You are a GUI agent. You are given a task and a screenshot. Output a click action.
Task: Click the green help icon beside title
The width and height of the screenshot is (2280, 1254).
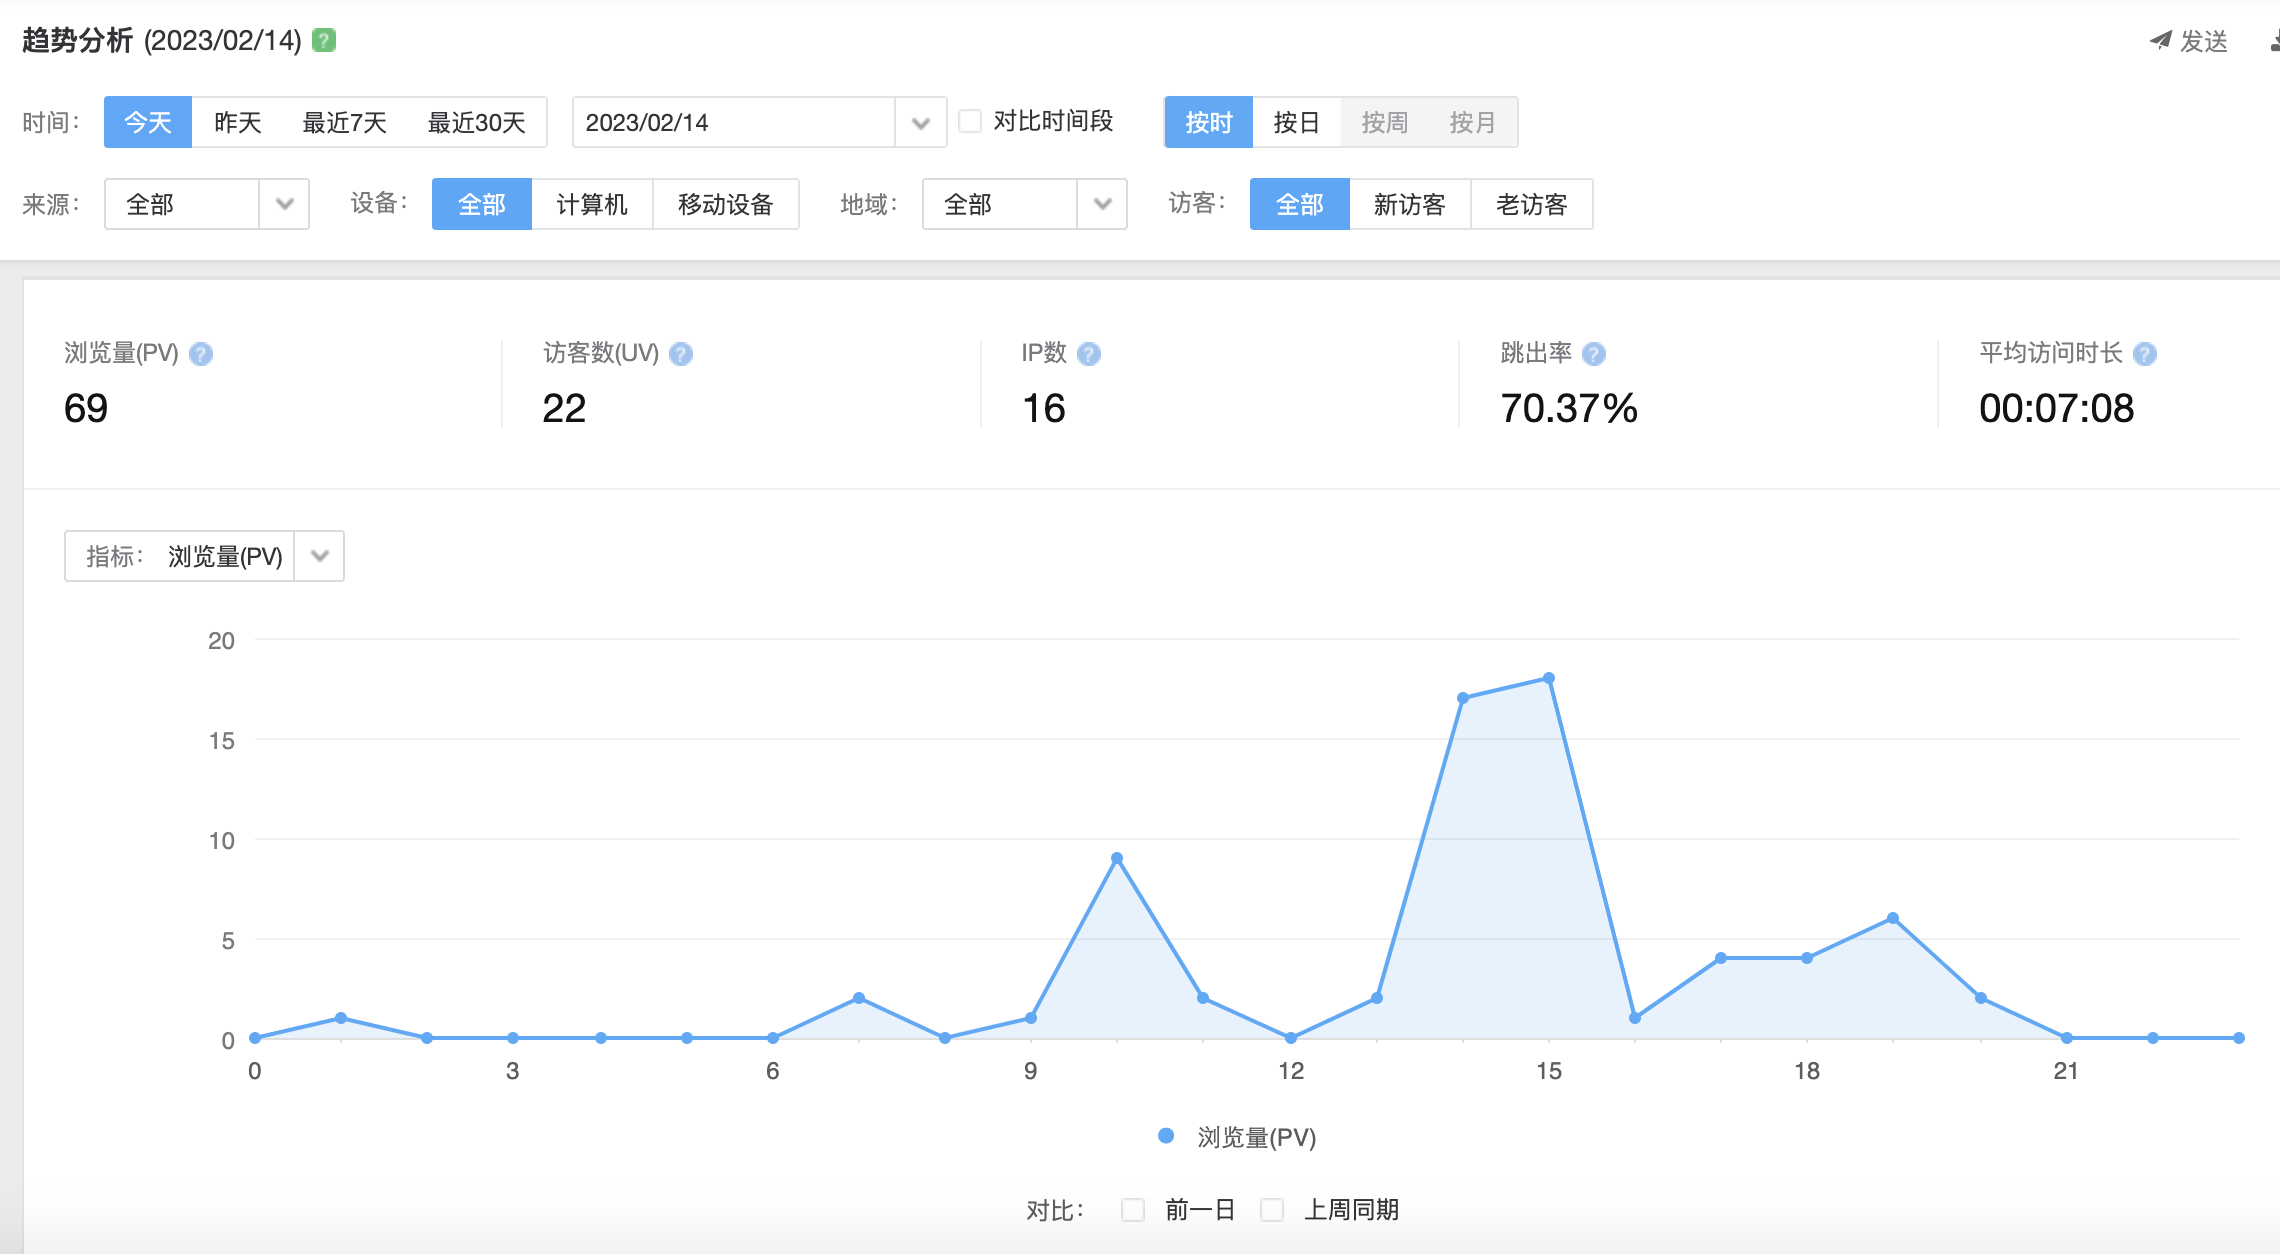coord(323,40)
